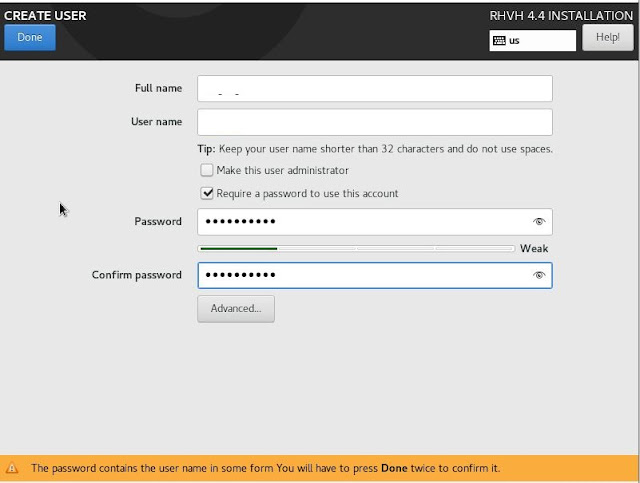Click the keyboard icon in layout box
This screenshot has width=640, height=483.
click(499, 40)
